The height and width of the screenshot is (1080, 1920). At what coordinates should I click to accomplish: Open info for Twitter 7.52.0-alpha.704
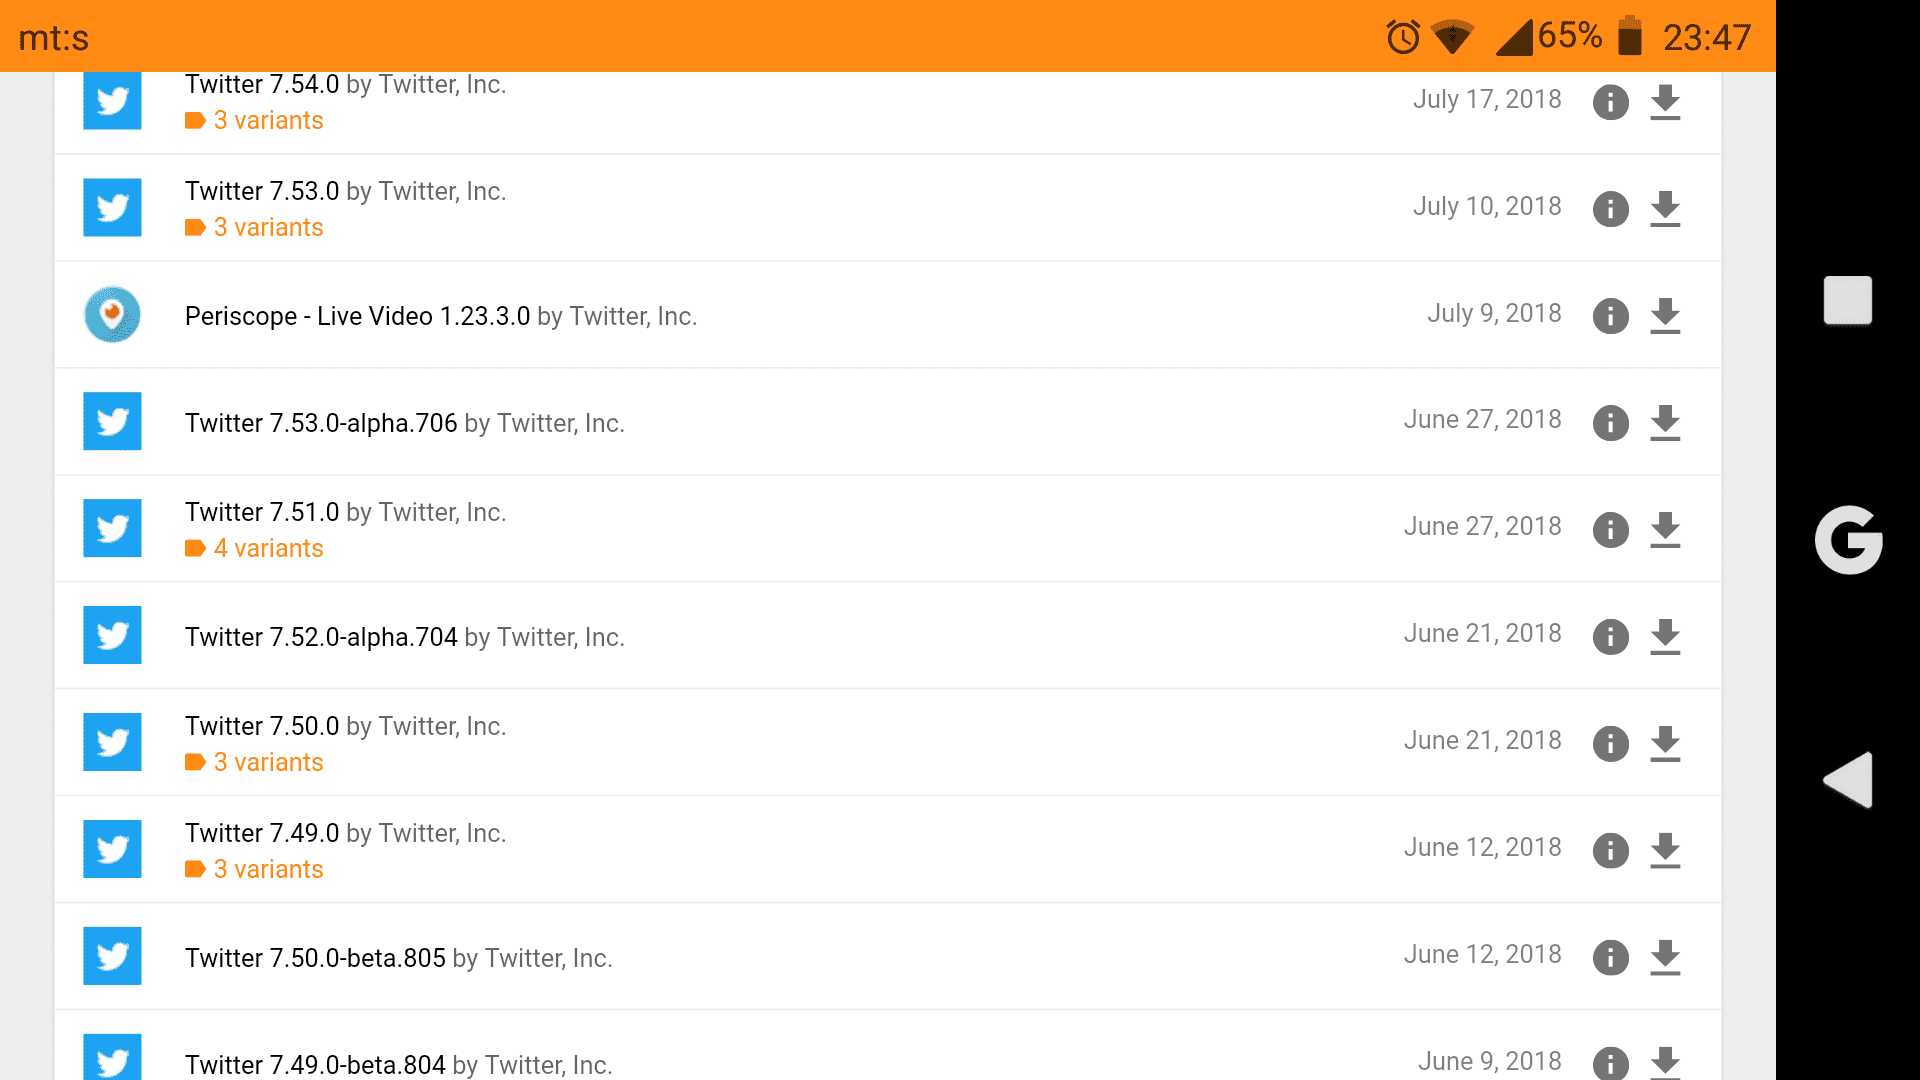(1610, 637)
